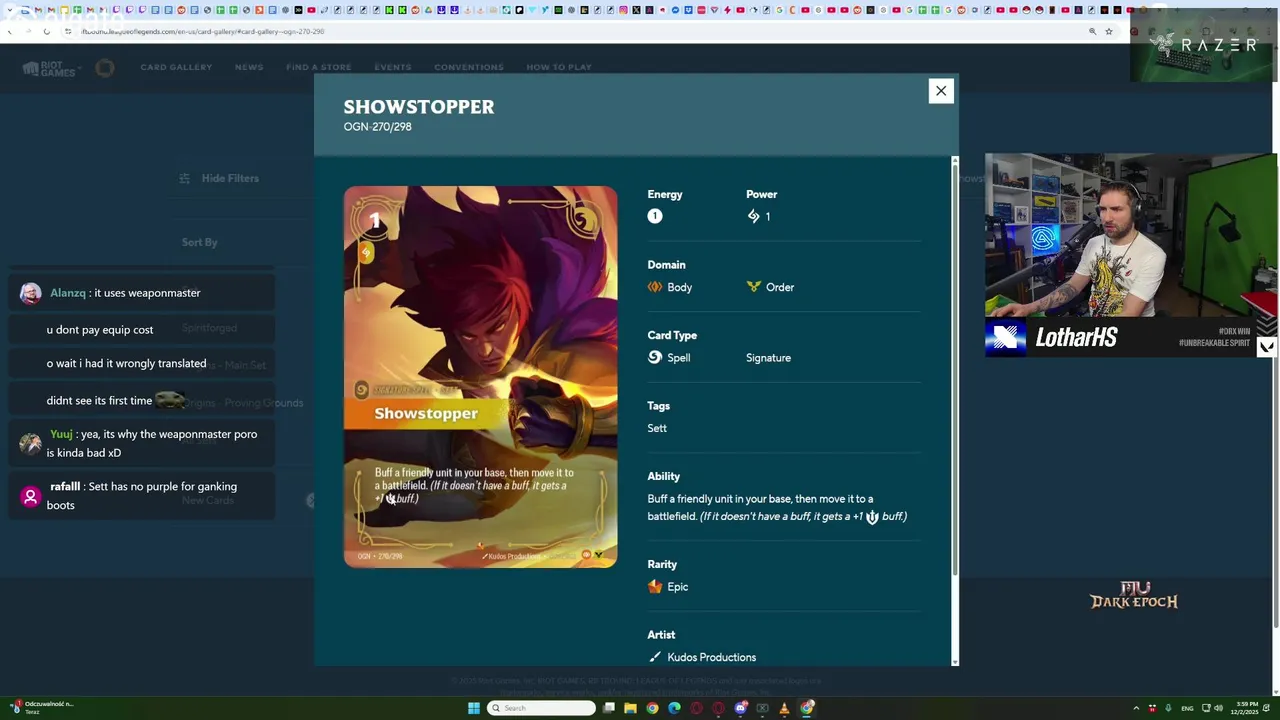Click the Body domain icon
The image size is (1280, 720).
point(654,287)
